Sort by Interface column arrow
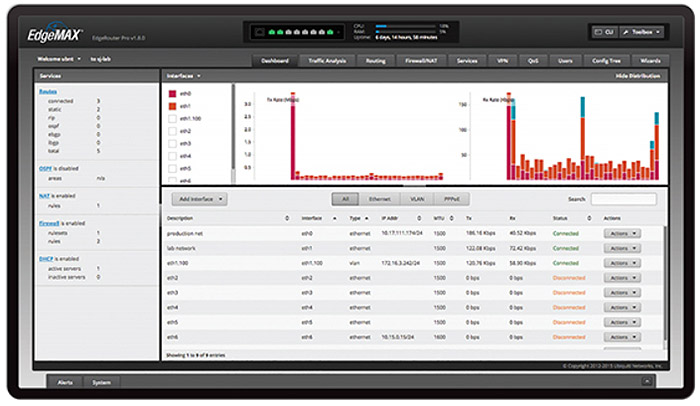 335,218
